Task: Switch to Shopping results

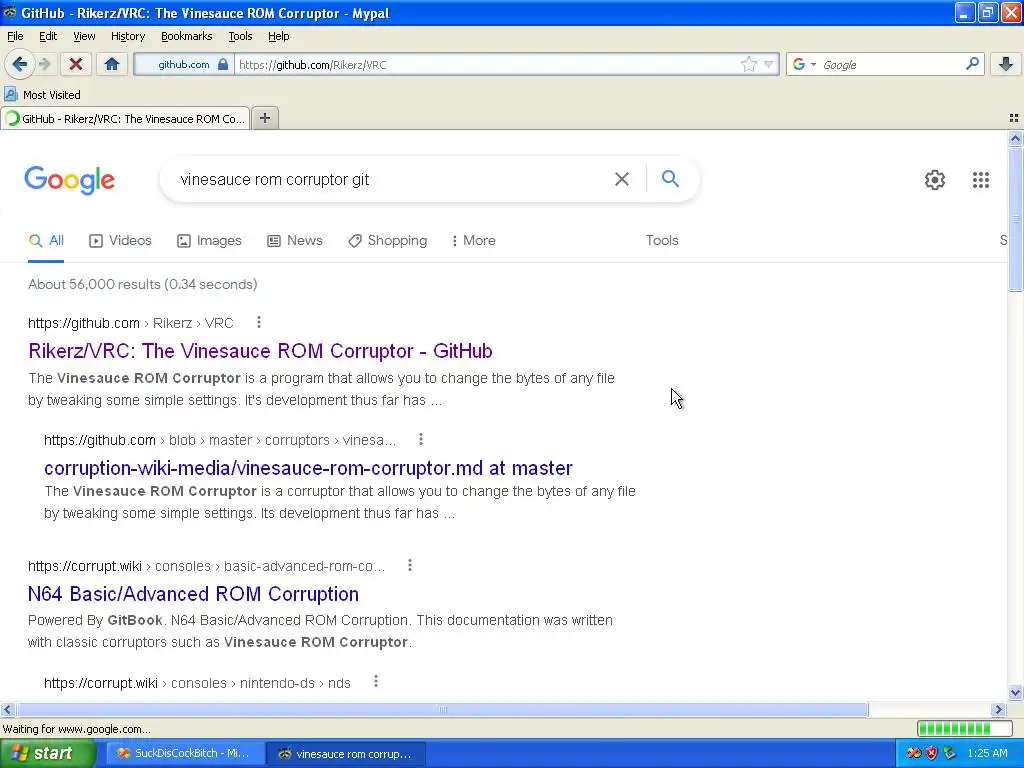Action: tap(387, 241)
